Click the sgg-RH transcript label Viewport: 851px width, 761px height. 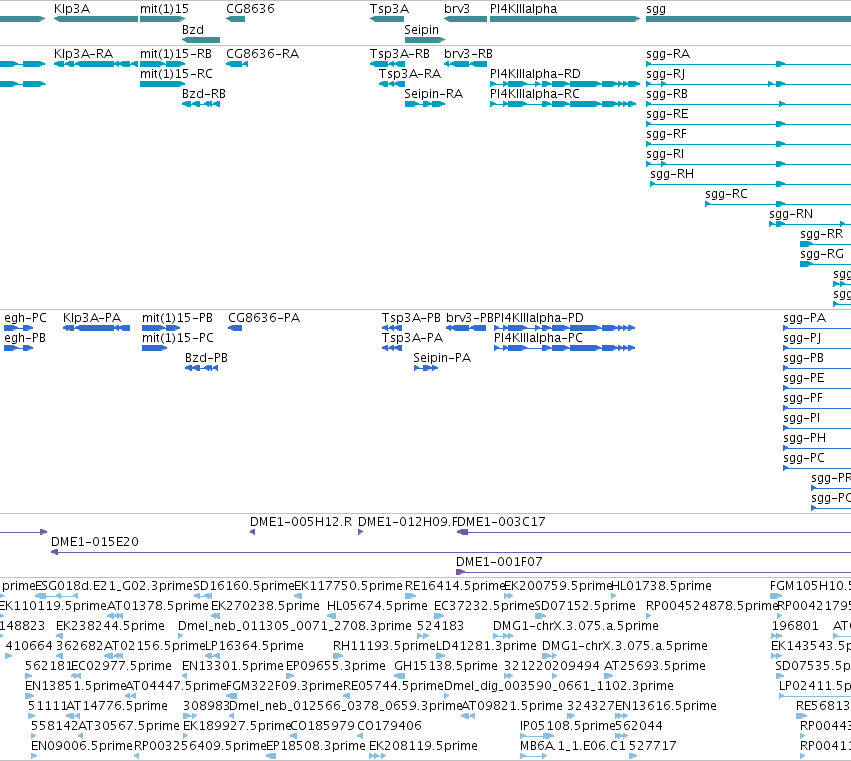(672, 174)
